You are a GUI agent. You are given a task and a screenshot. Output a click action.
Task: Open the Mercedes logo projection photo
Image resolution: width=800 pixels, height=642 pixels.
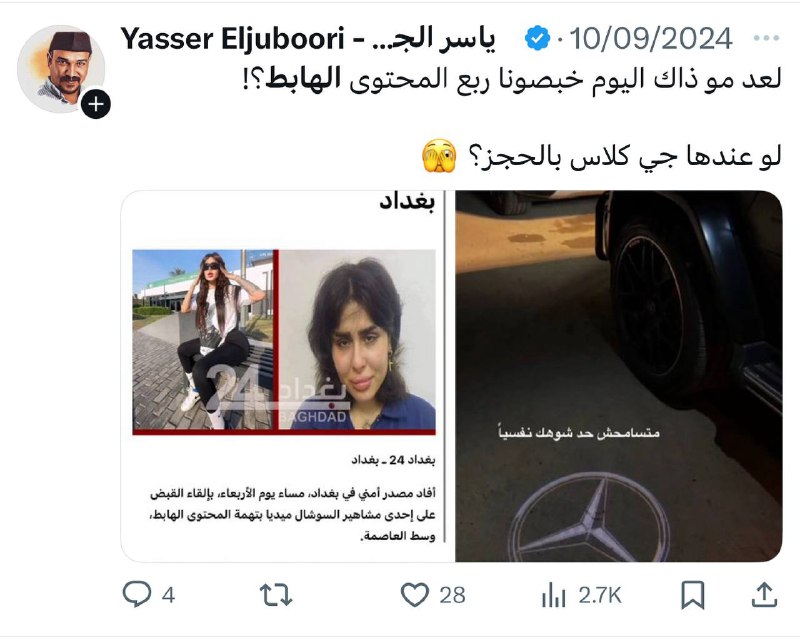tap(618, 376)
